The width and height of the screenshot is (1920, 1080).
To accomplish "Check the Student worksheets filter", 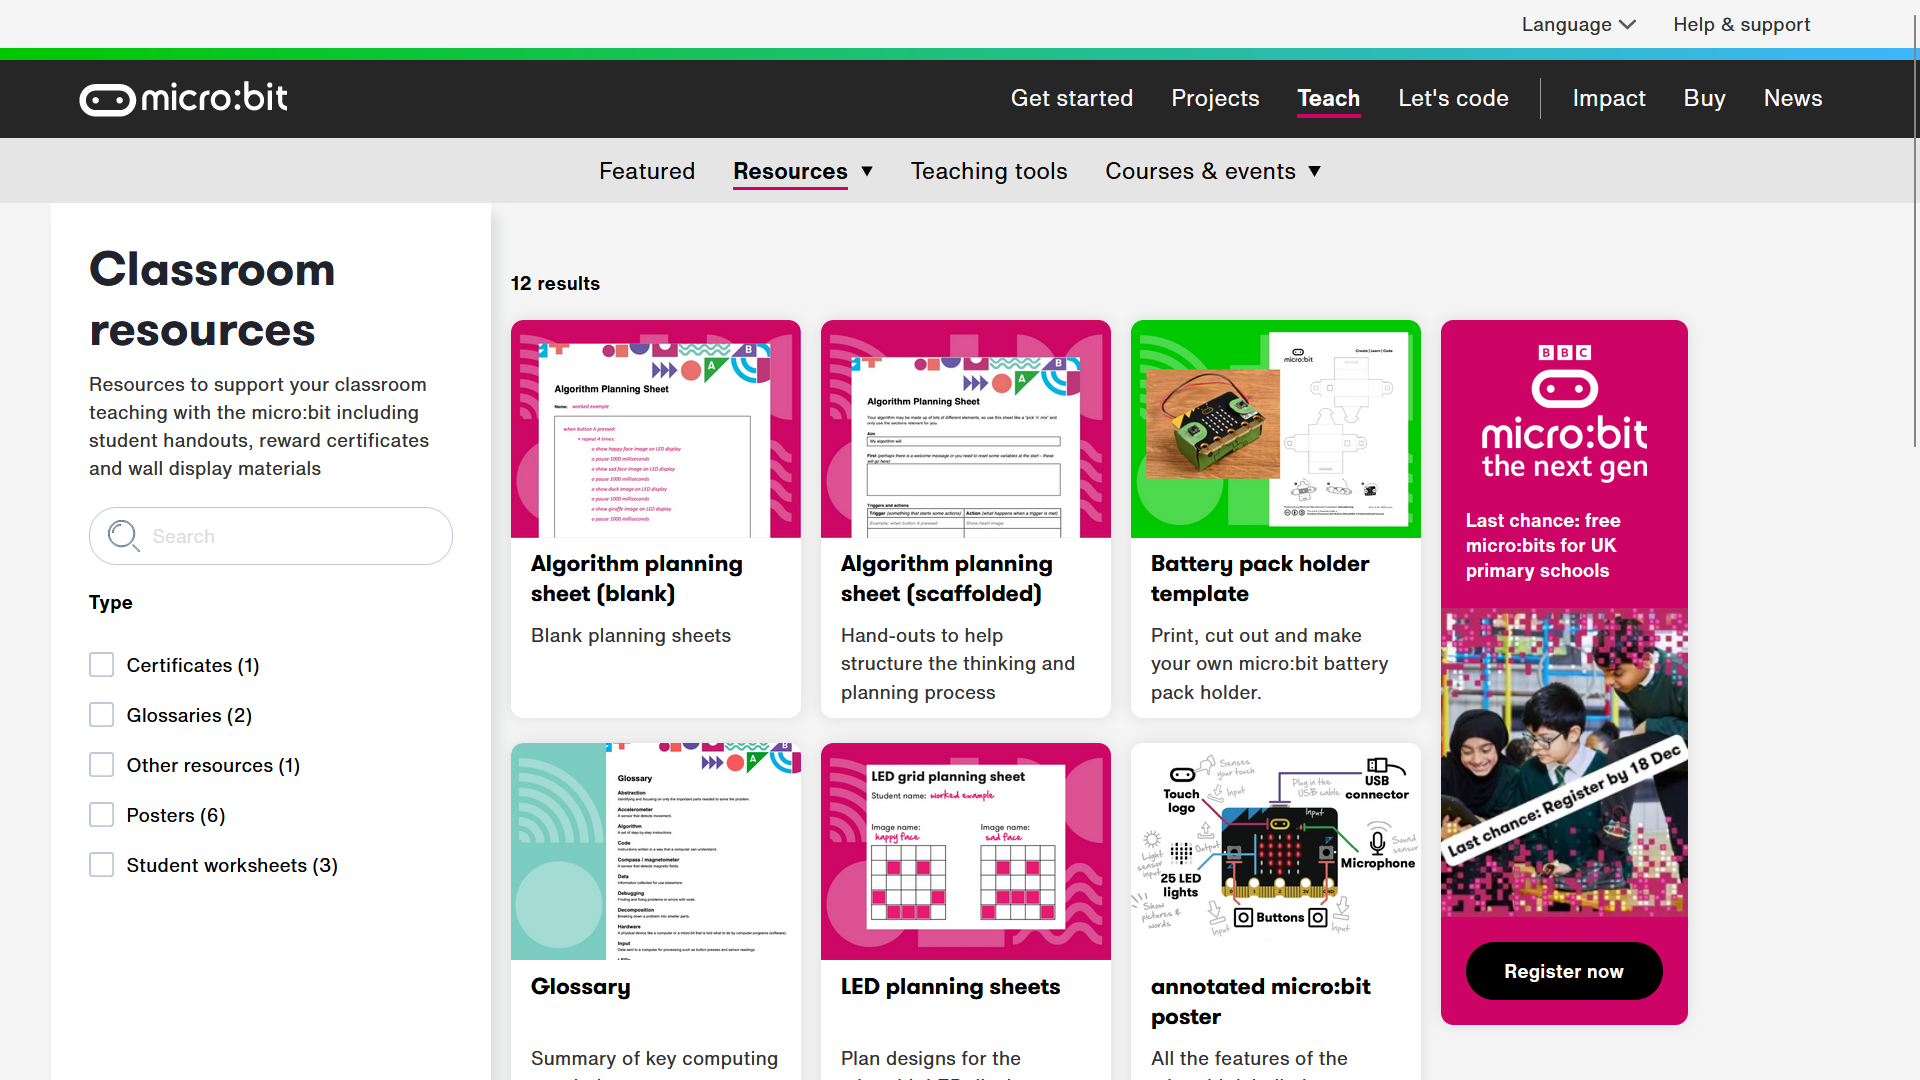I will (101, 864).
